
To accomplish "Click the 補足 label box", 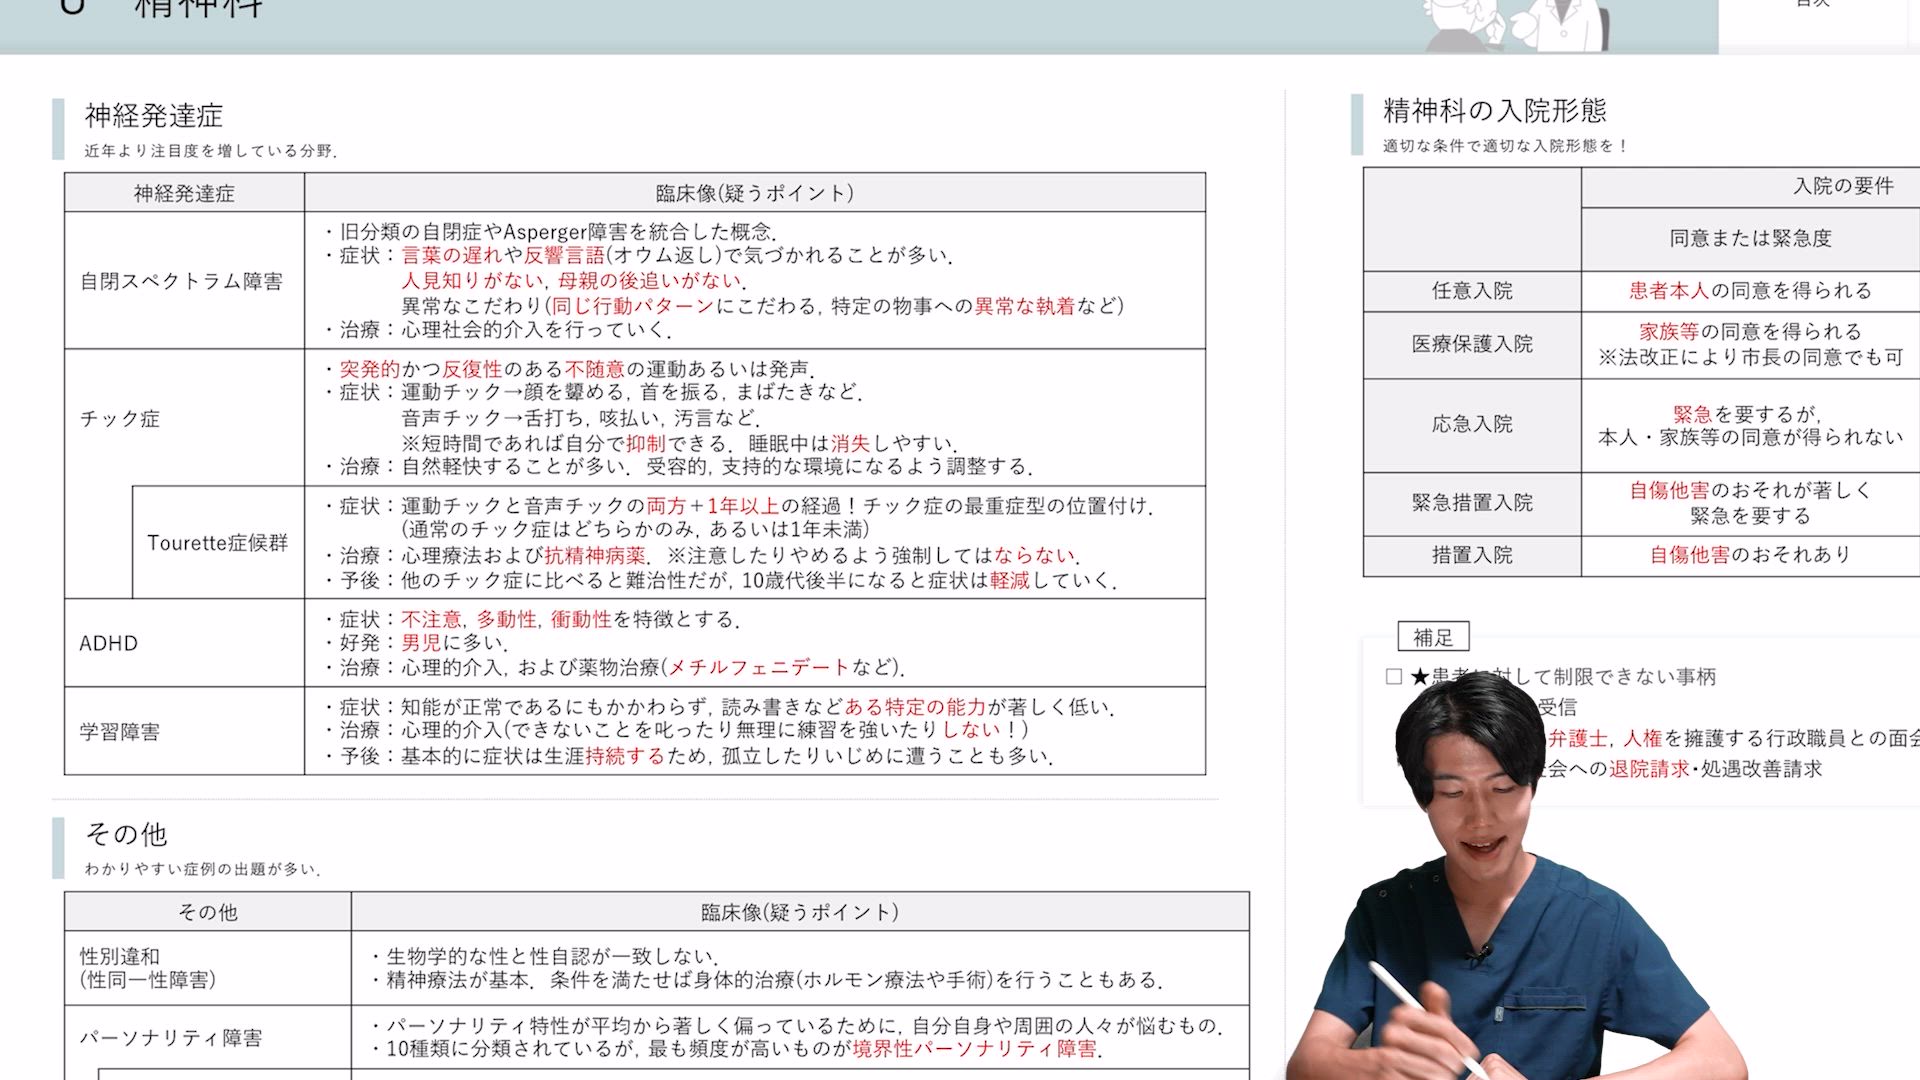I will [1433, 637].
